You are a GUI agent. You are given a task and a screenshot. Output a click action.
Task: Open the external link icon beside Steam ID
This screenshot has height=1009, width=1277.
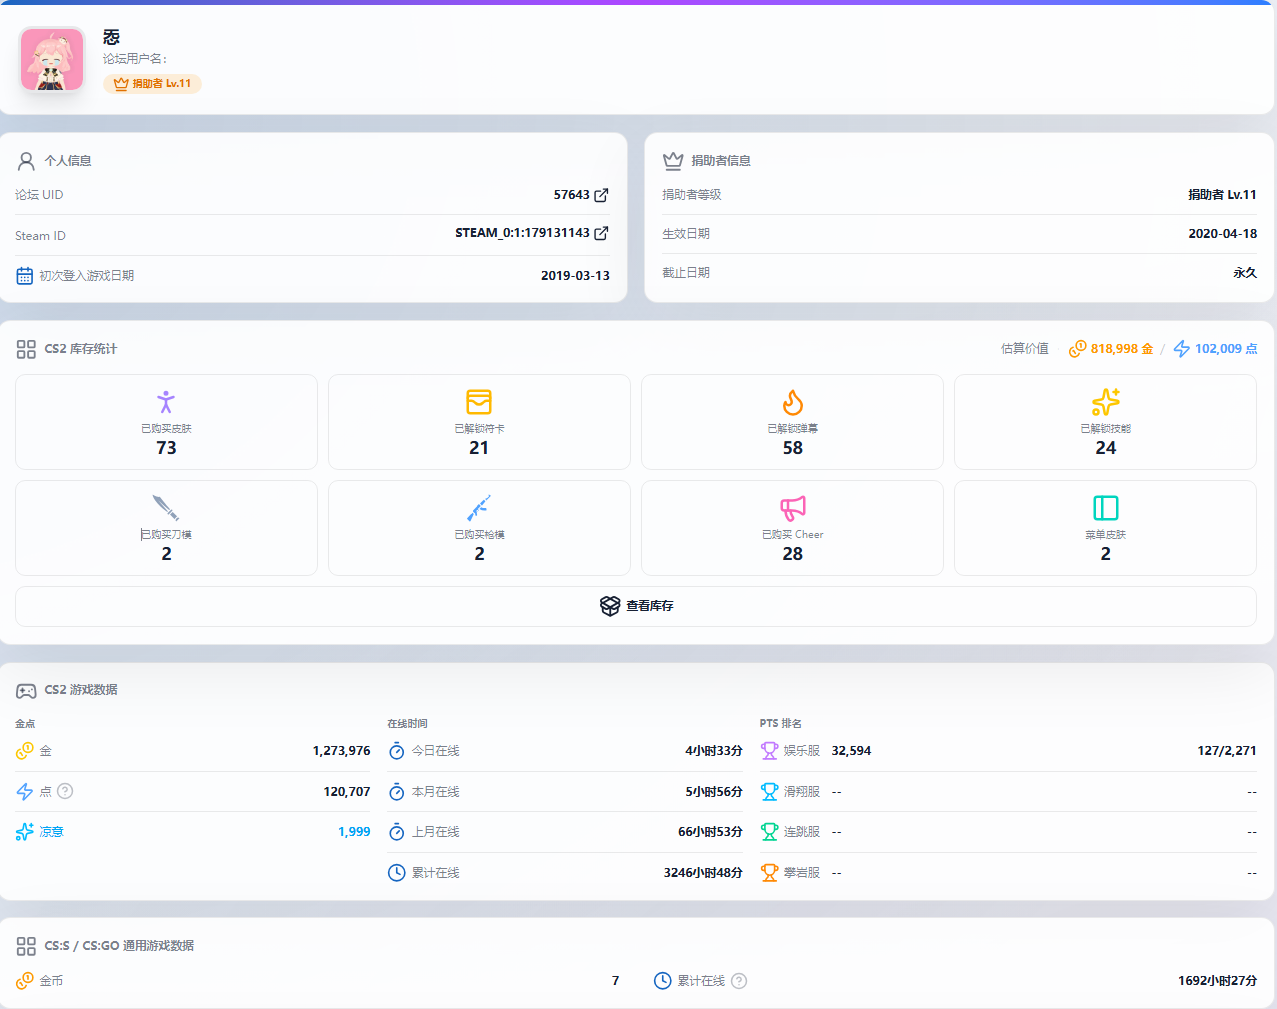pyautogui.click(x=601, y=233)
